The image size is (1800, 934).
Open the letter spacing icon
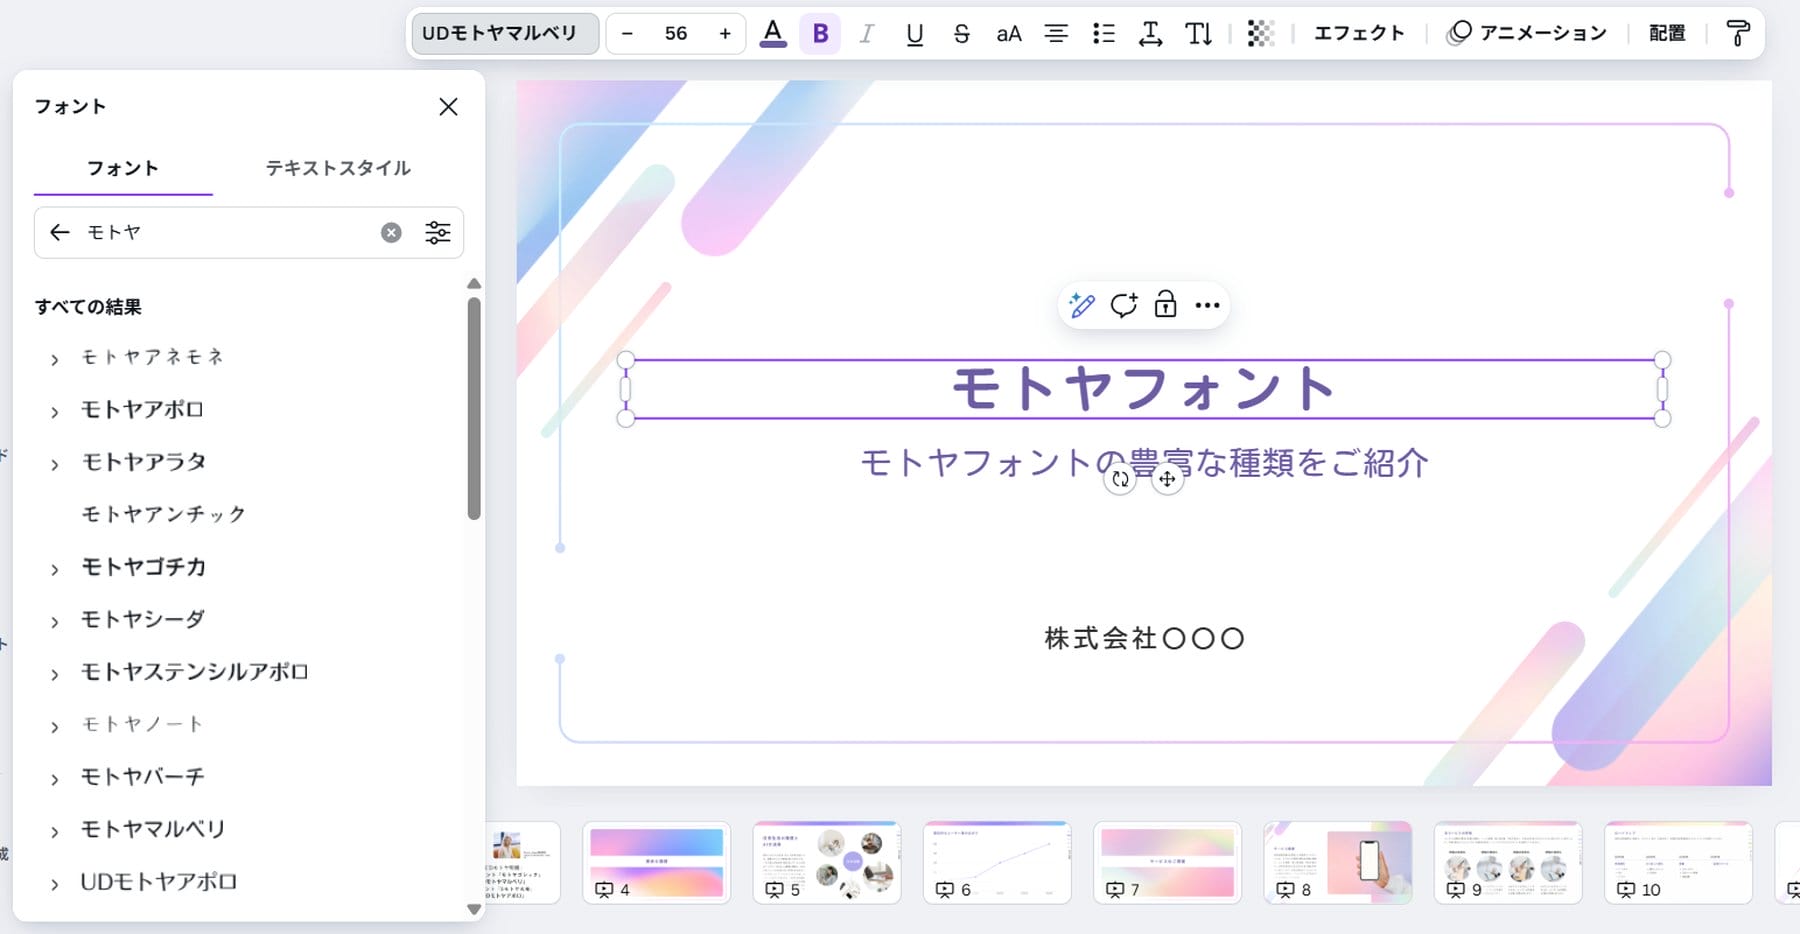1151,33
